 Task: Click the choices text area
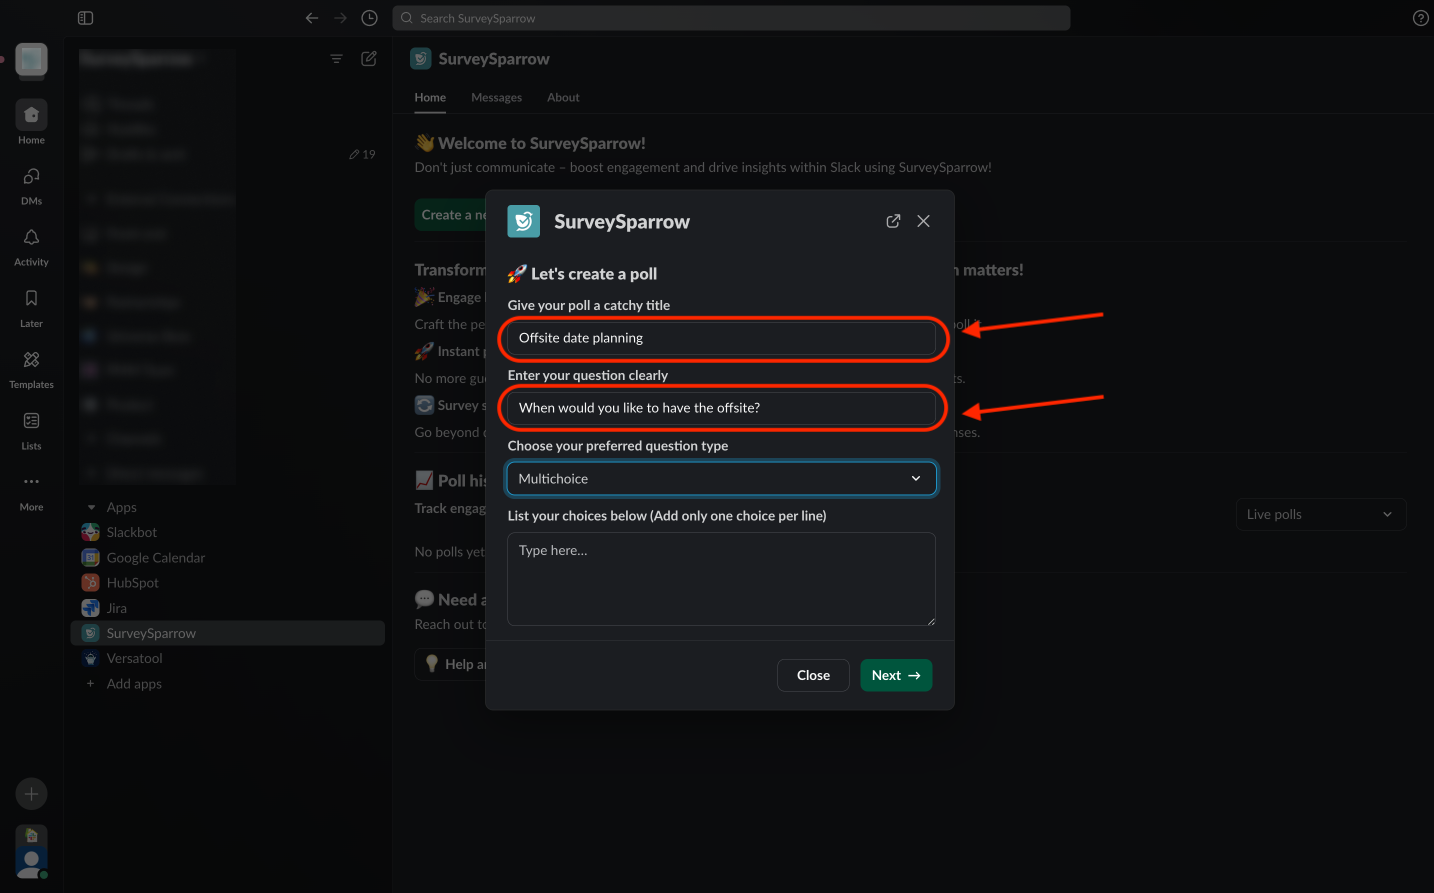coord(721,579)
